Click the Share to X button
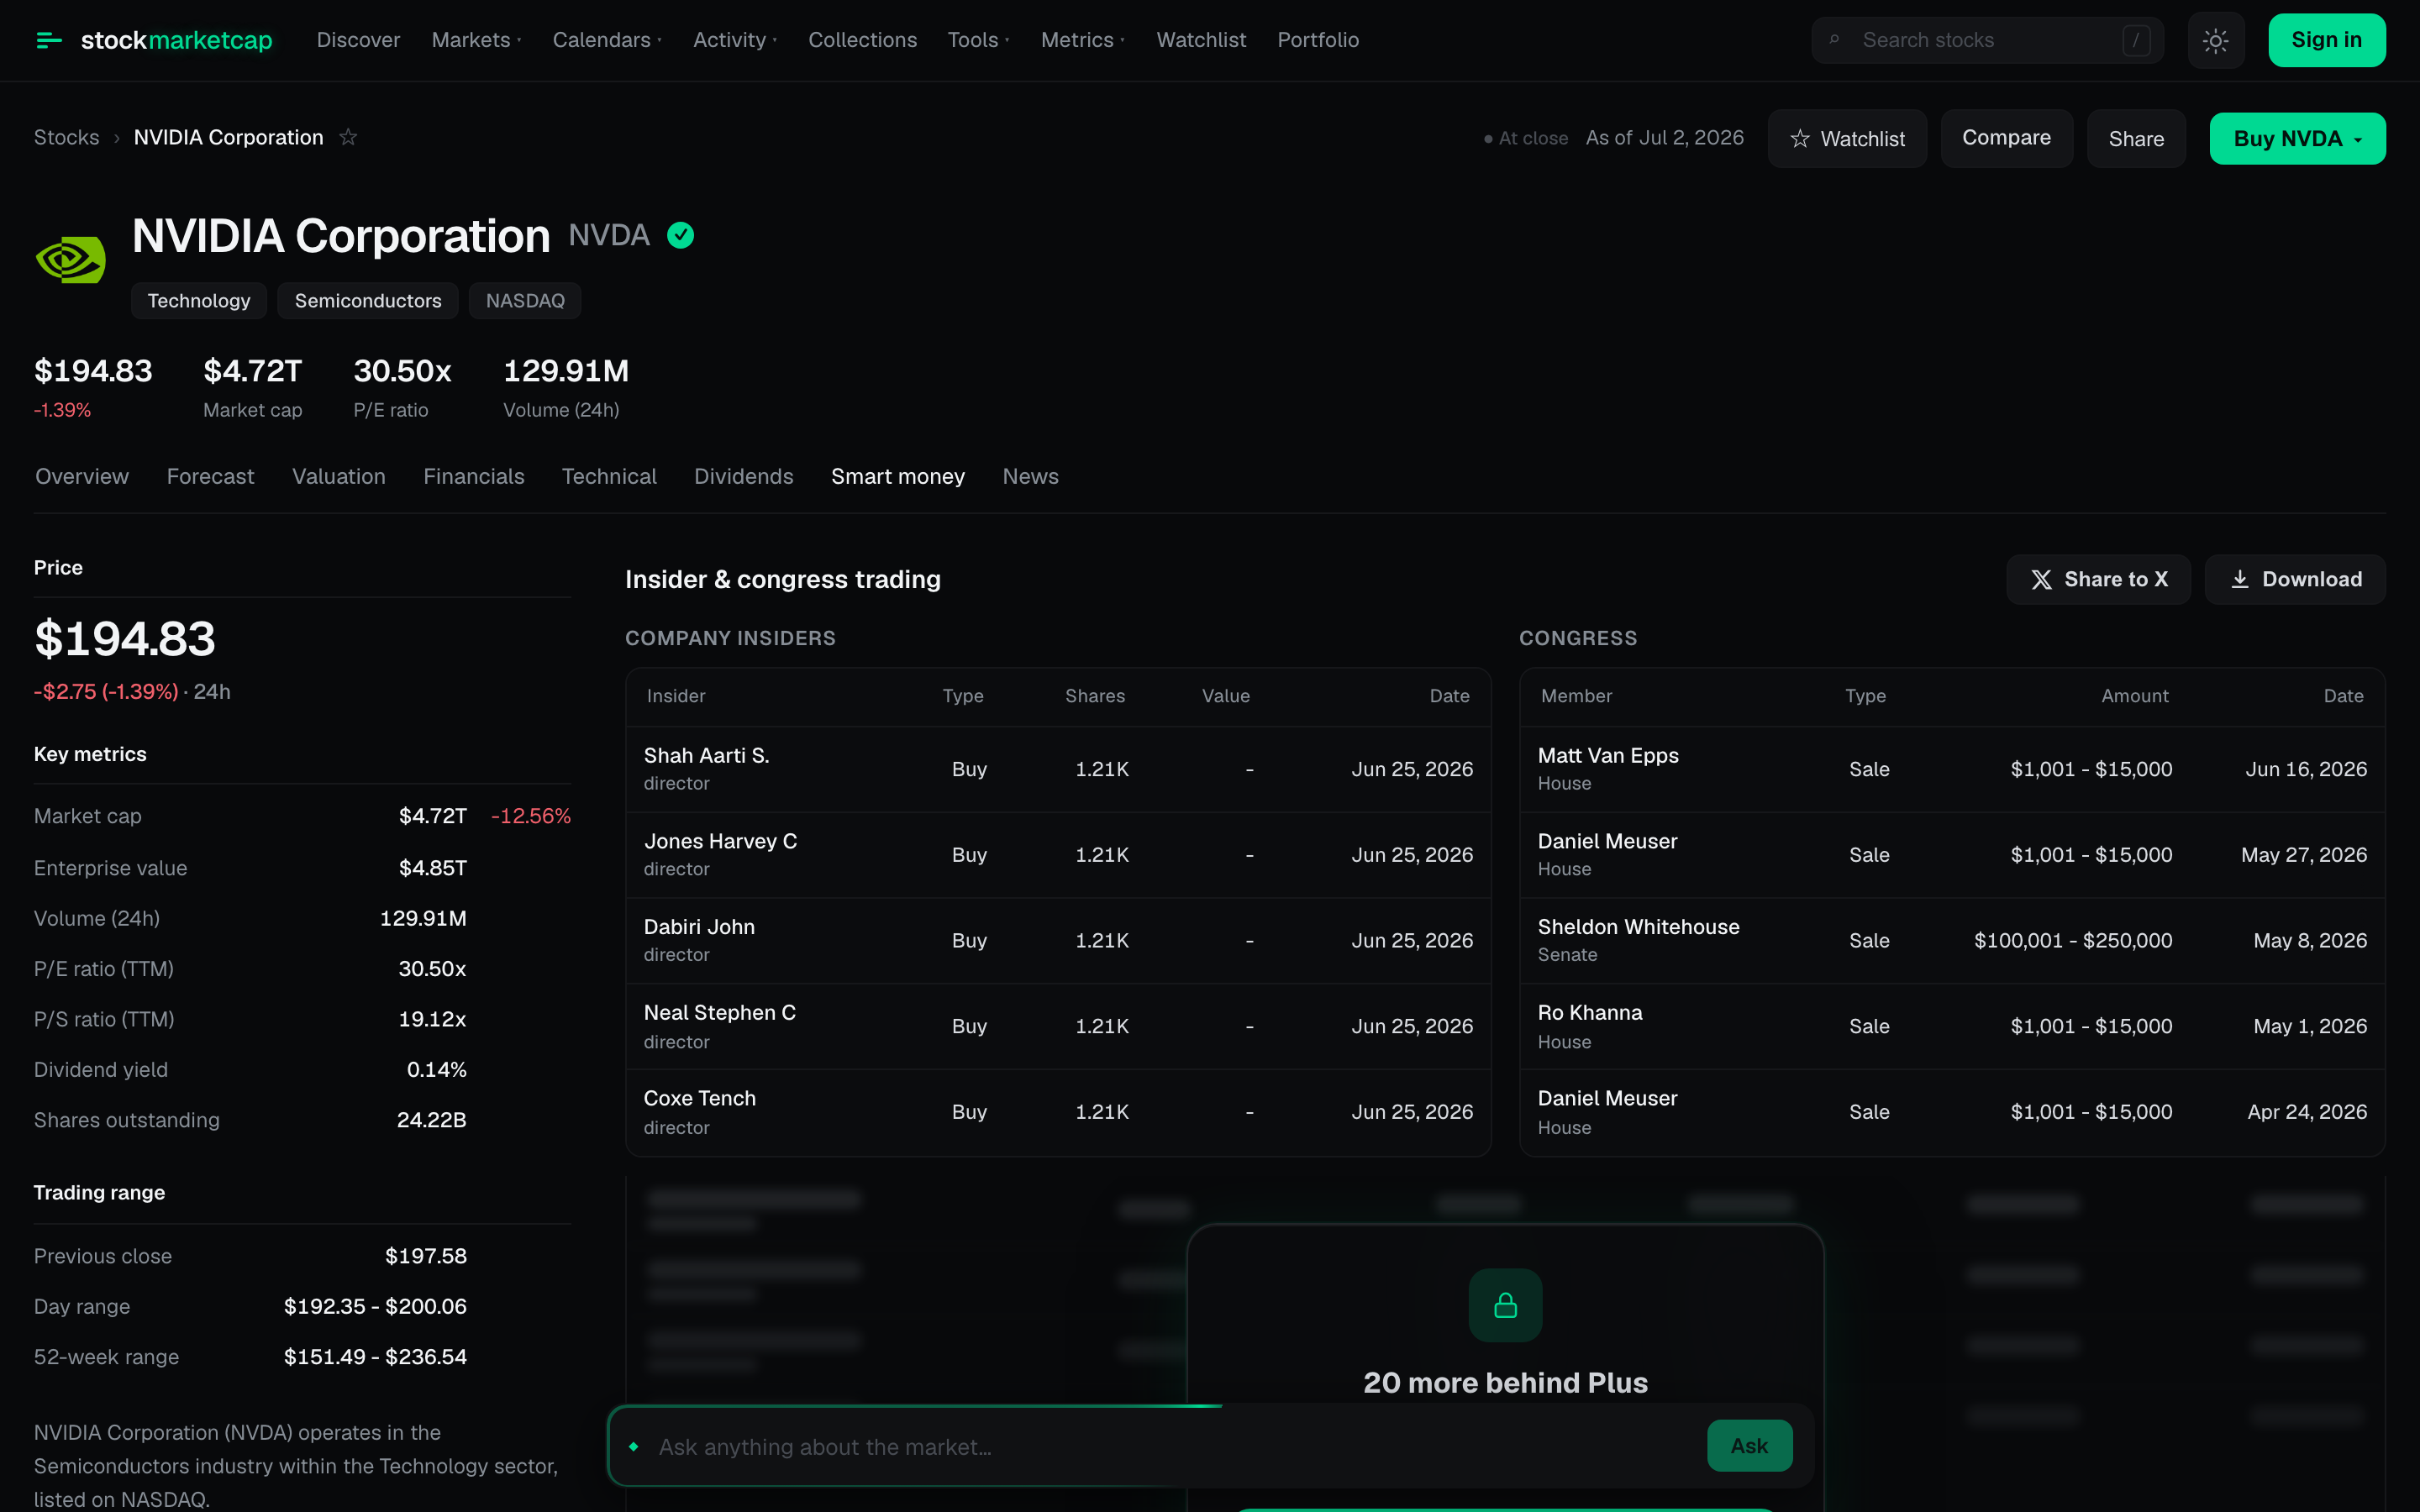 pyautogui.click(x=2098, y=580)
